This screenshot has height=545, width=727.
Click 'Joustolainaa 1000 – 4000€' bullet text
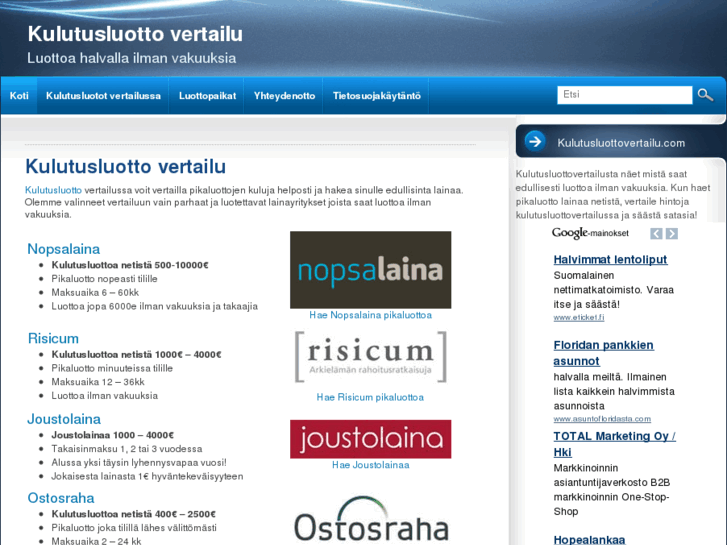113,435
